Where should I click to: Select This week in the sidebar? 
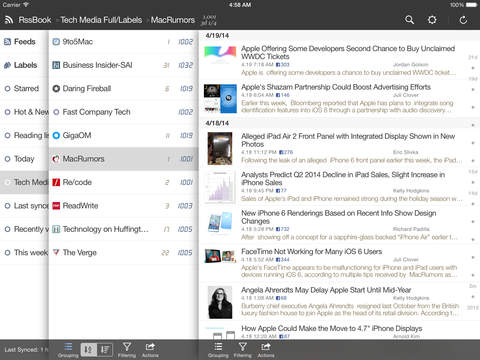tap(24, 253)
